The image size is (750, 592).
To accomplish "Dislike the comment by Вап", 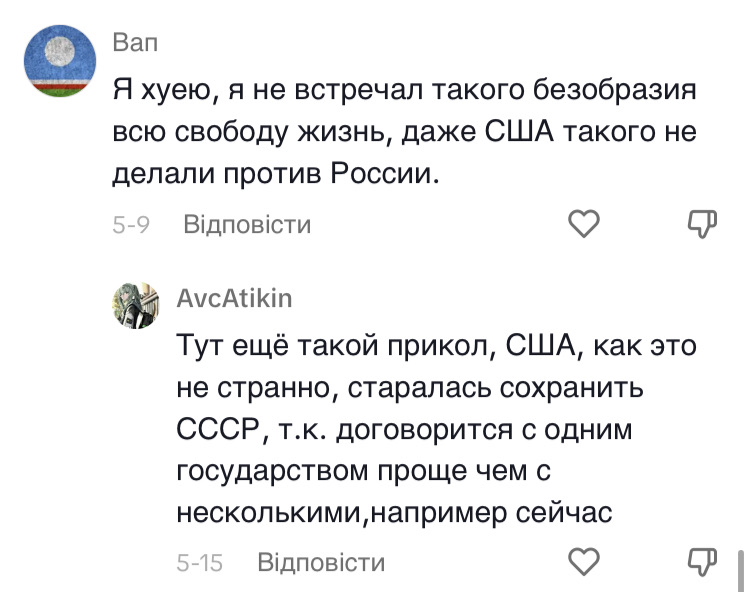I will 705,224.
